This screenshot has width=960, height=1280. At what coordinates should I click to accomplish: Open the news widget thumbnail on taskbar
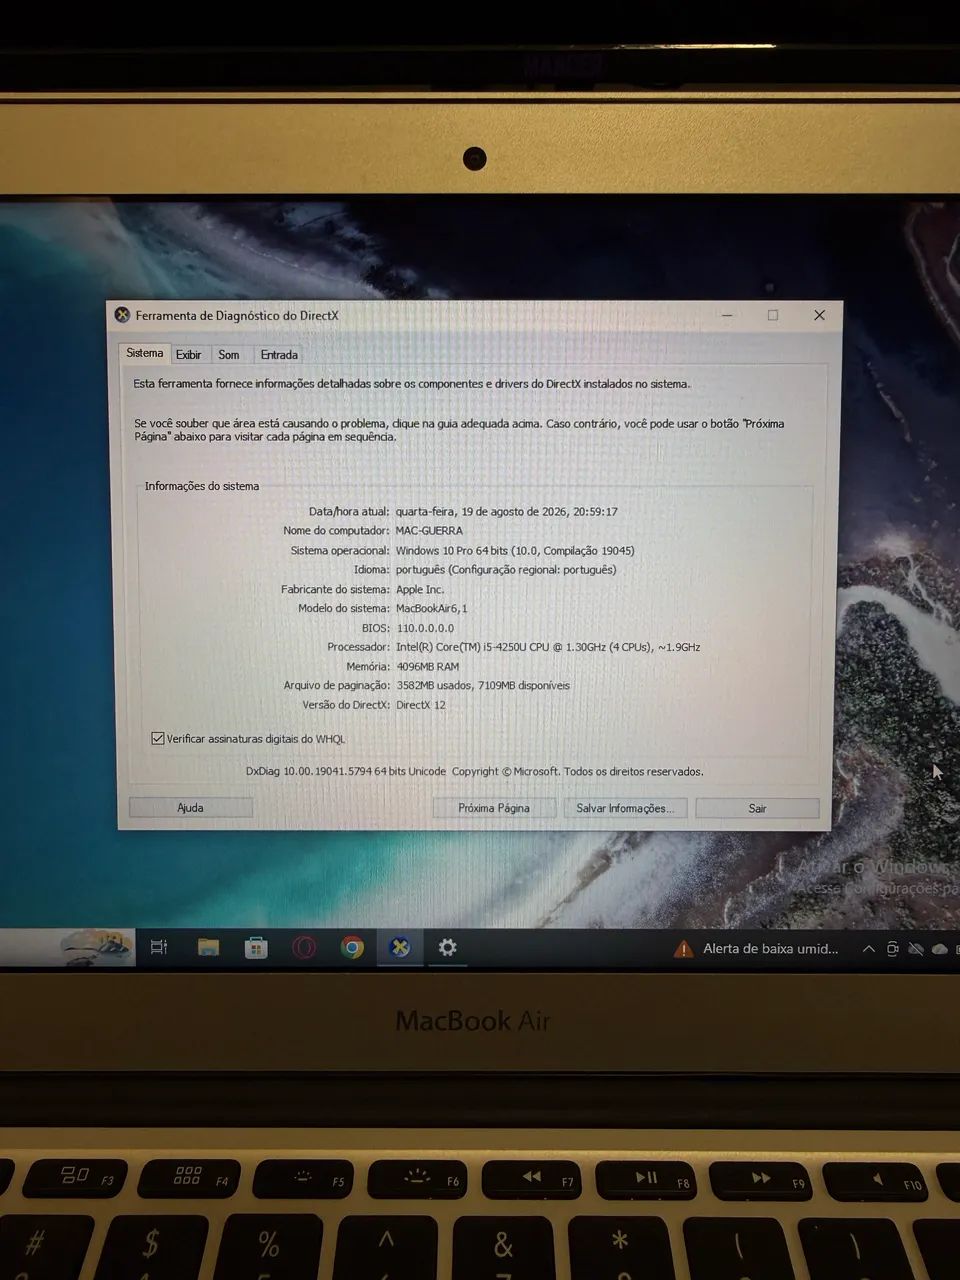click(x=96, y=946)
